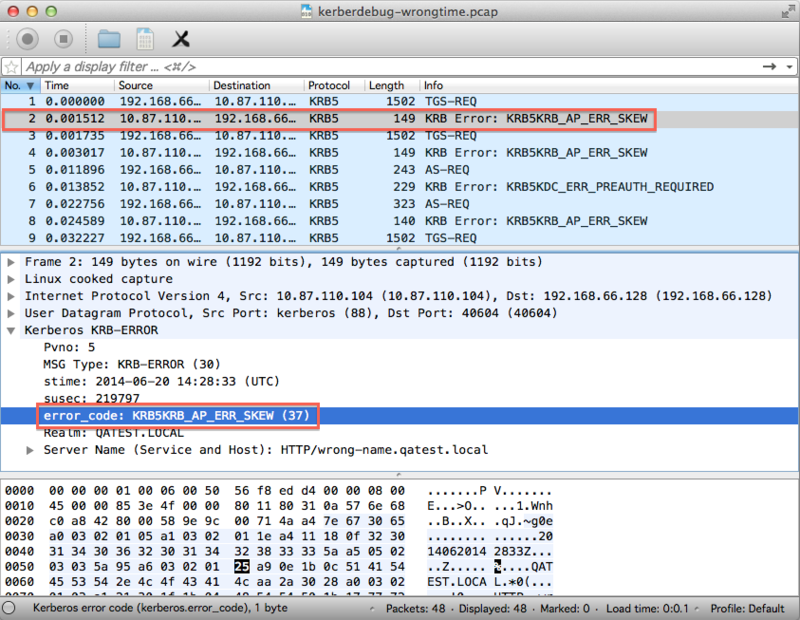Select packet 7 AS-REQ length 323

point(399,204)
